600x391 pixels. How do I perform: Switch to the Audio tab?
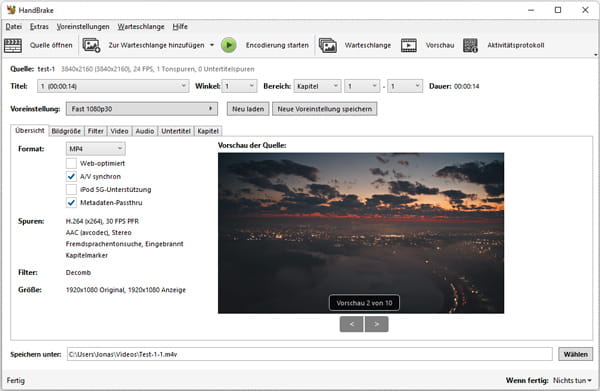(x=145, y=131)
